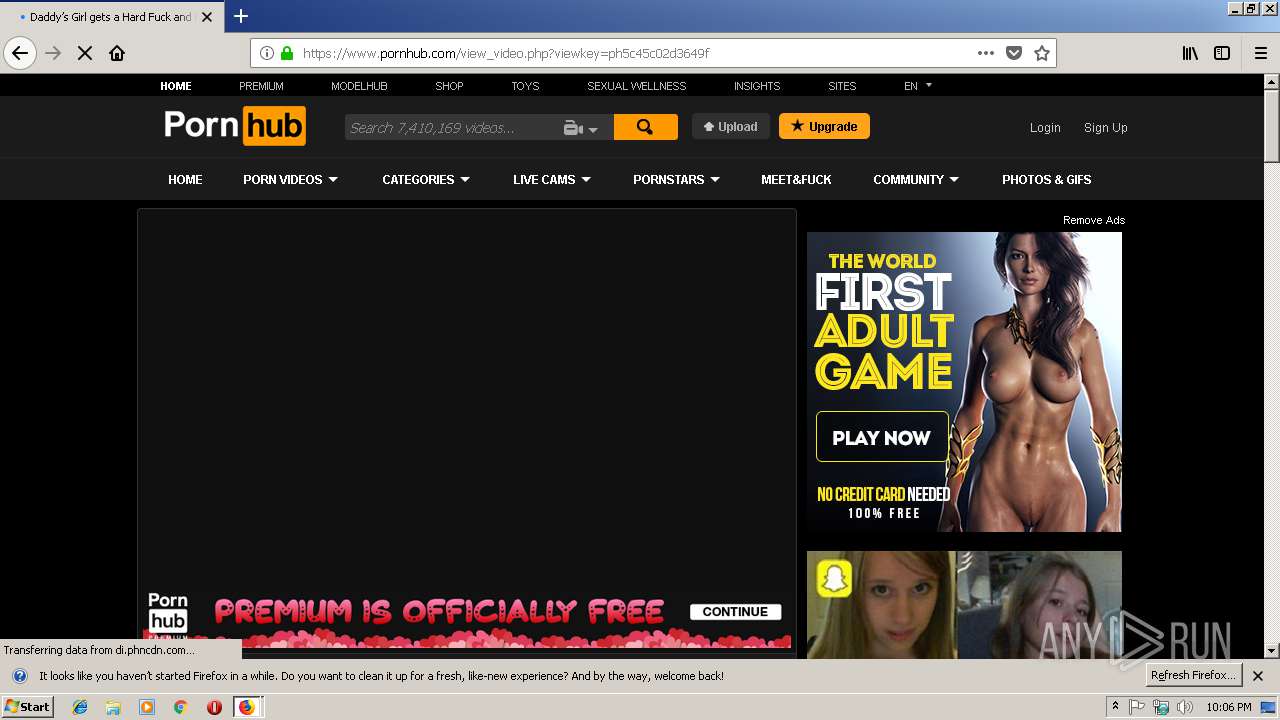Open the Firefox home page icon
The height and width of the screenshot is (720, 1280).
(x=117, y=53)
